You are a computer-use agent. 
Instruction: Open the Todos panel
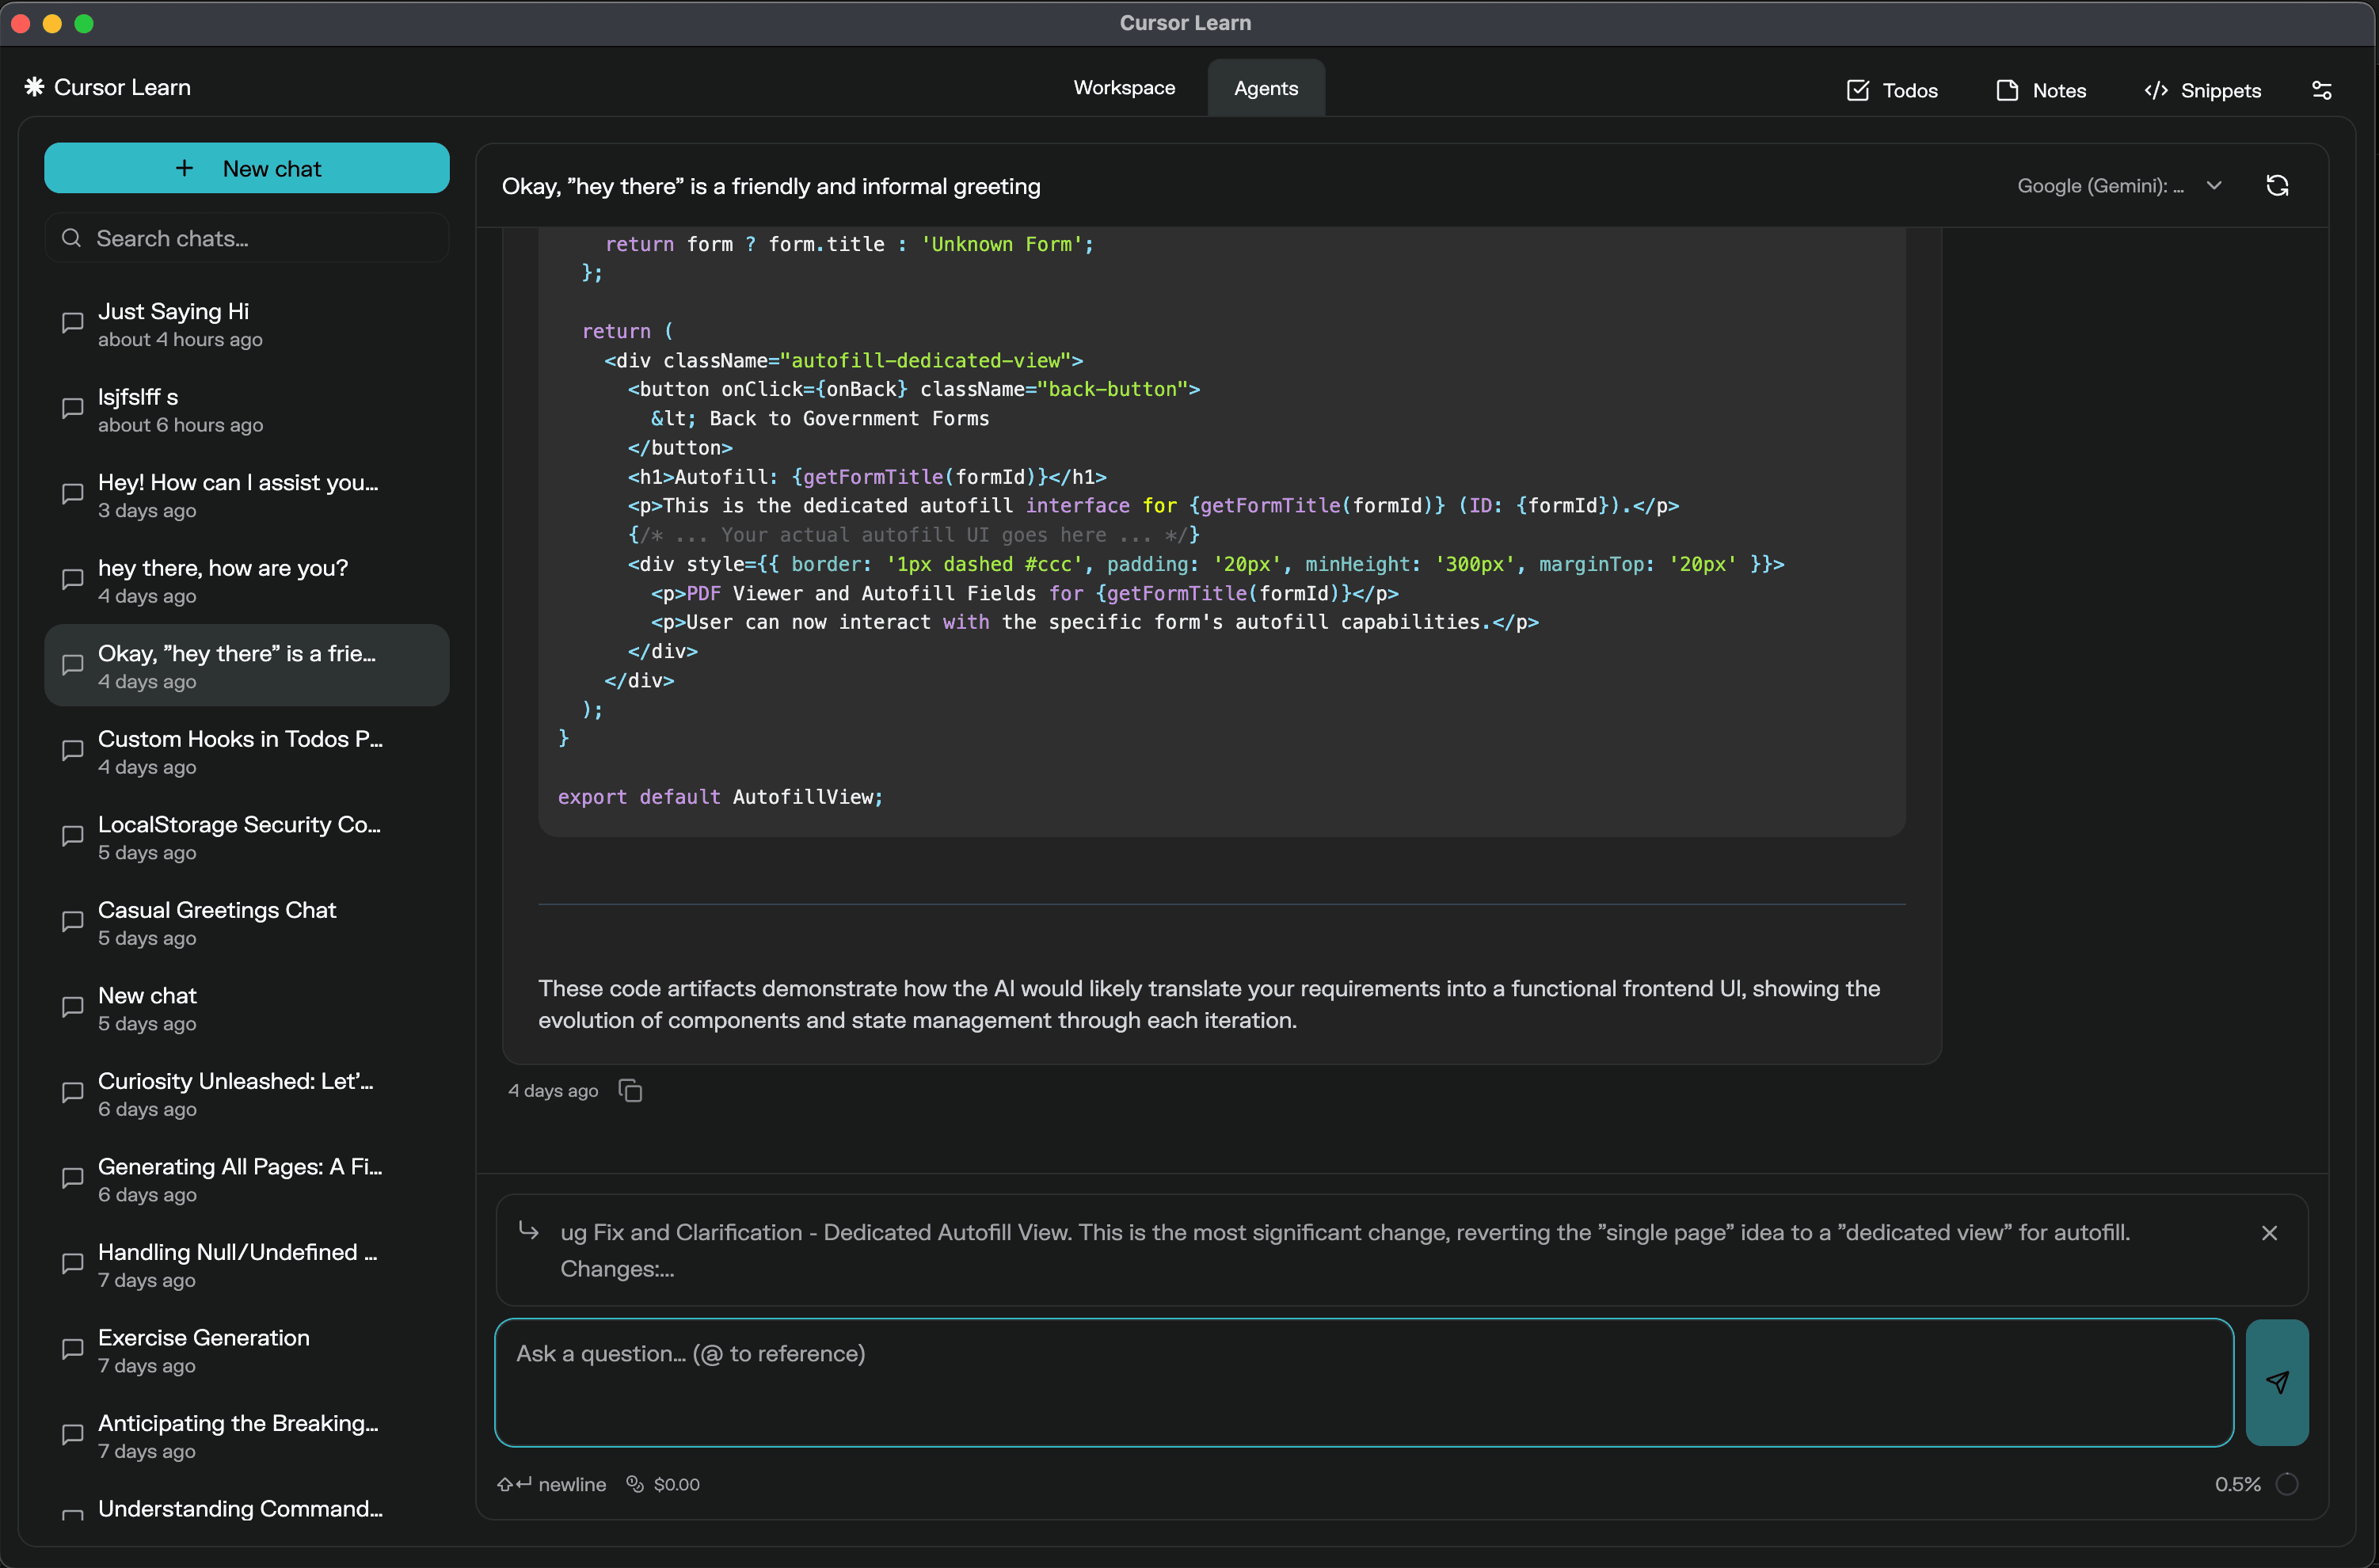point(1892,90)
